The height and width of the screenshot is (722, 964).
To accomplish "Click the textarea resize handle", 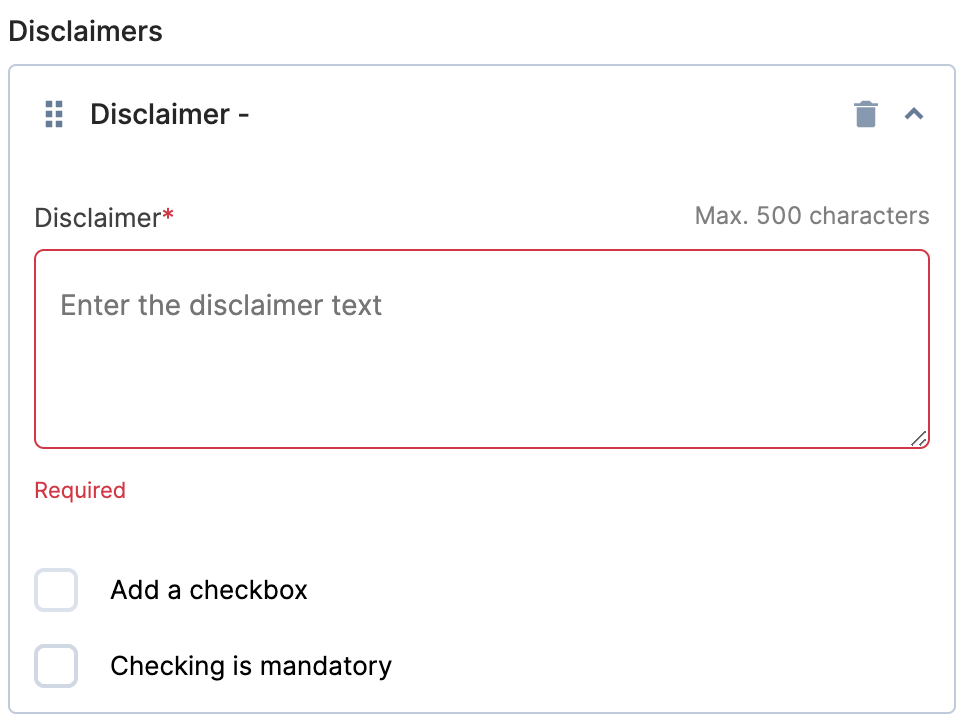I will tap(919, 437).
